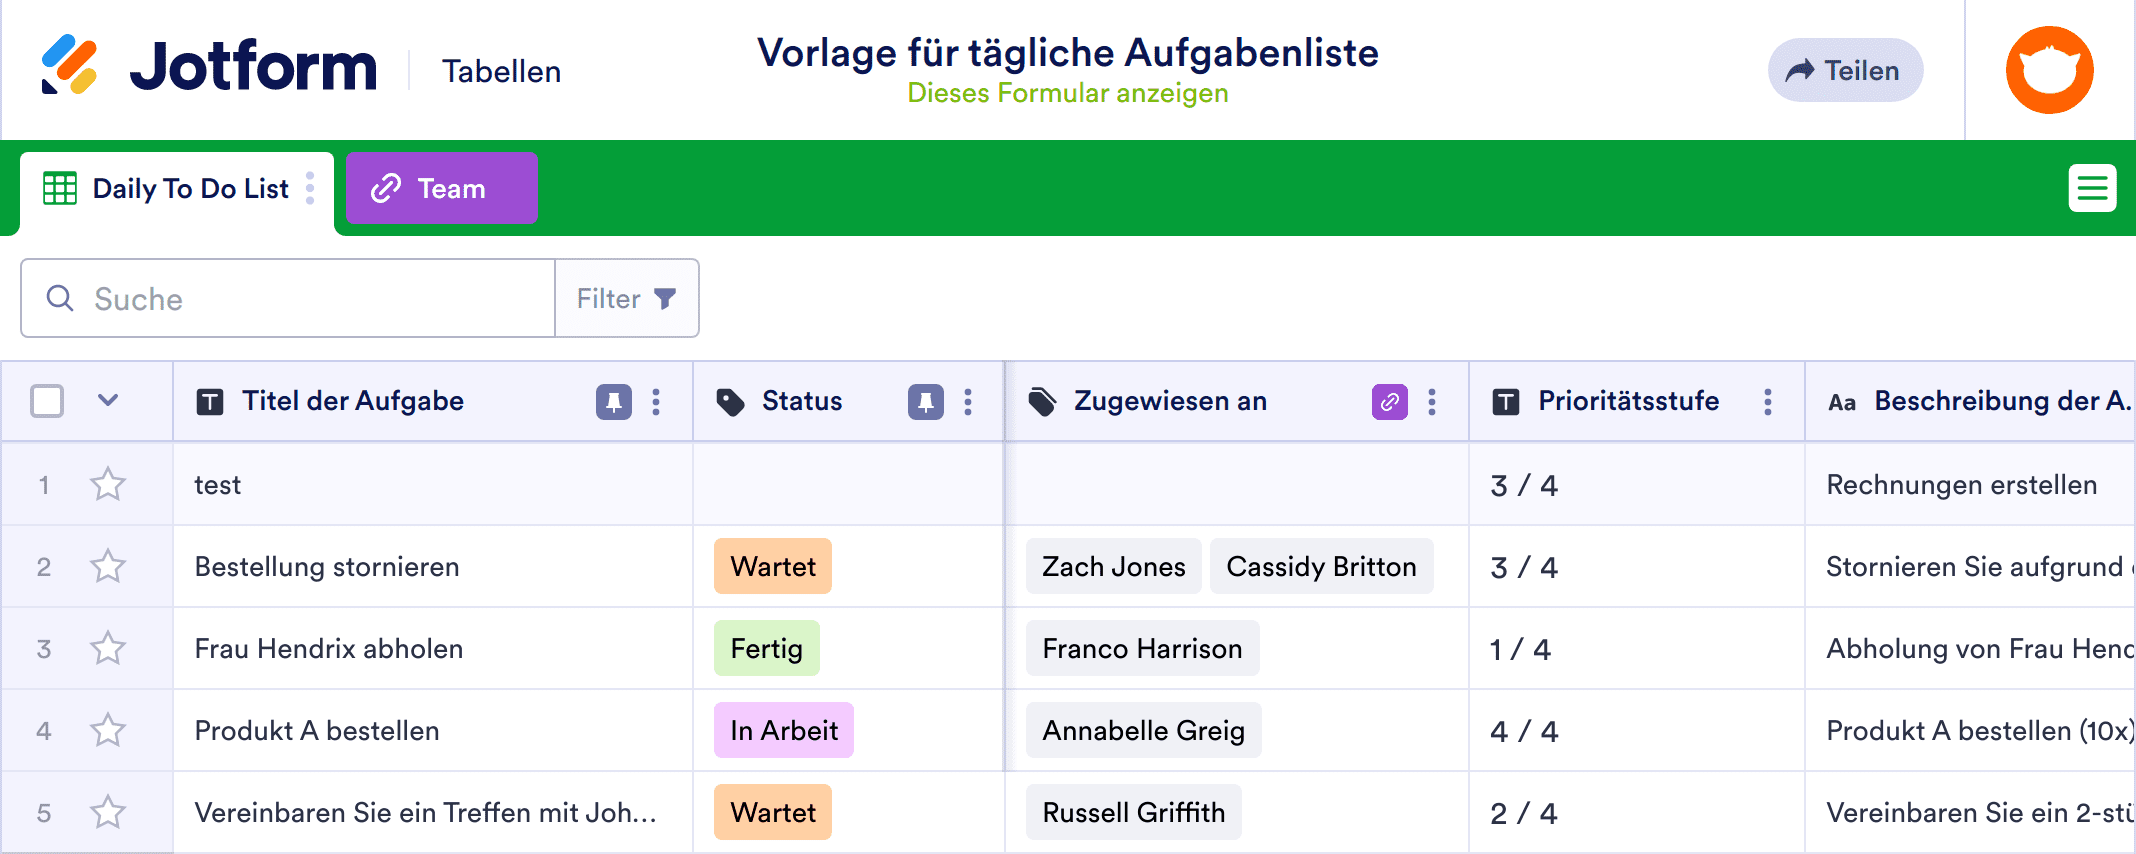Pin the Titel der Aufgabe column
2136x854 pixels.
(615, 401)
